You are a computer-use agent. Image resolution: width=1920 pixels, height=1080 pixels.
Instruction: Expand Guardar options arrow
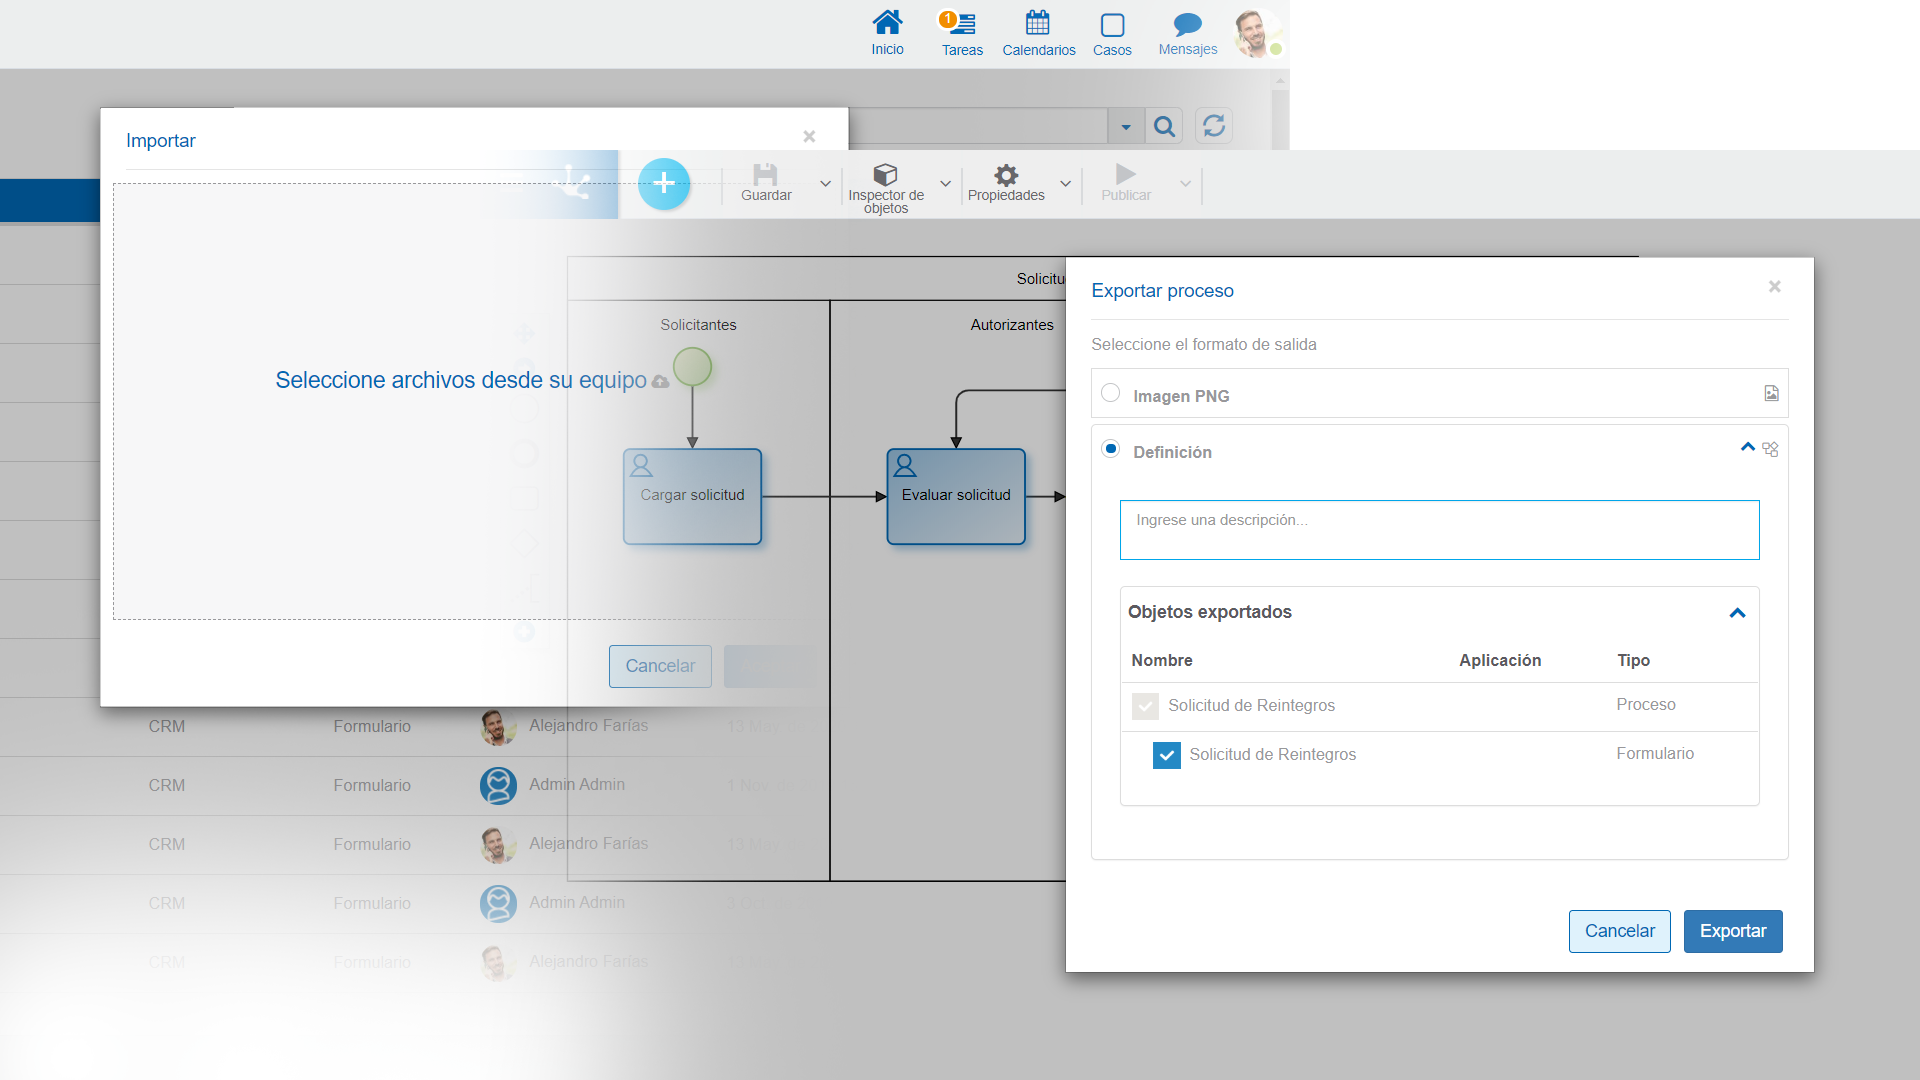tap(825, 183)
